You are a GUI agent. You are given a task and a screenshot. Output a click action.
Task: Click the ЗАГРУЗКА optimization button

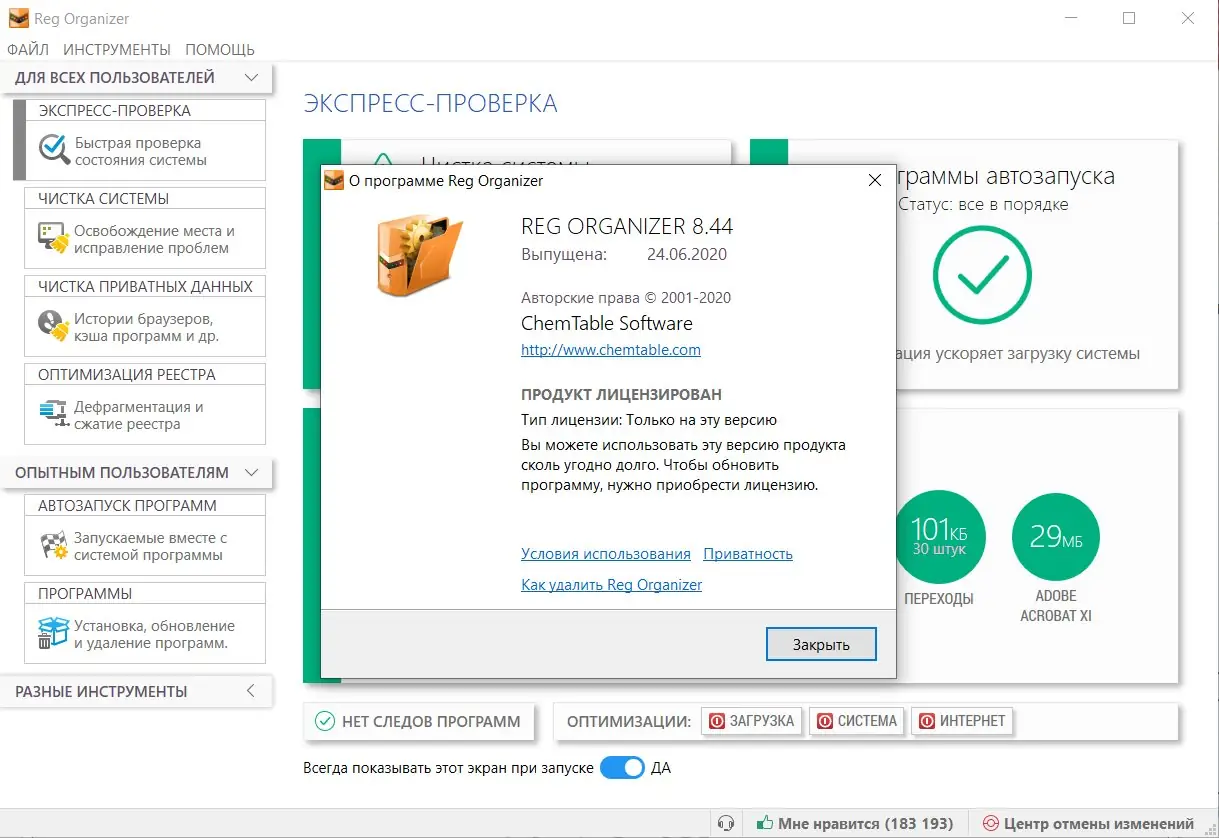click(x=752, y=721)
